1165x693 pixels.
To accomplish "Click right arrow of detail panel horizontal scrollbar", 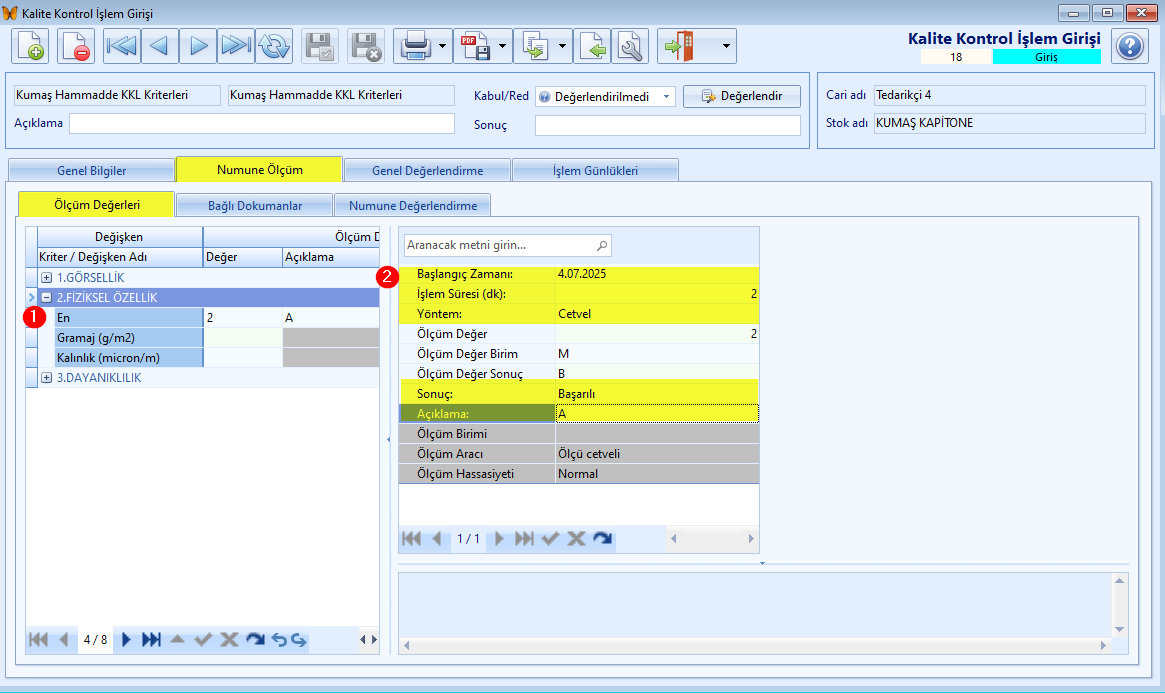I will click(750, 539).
